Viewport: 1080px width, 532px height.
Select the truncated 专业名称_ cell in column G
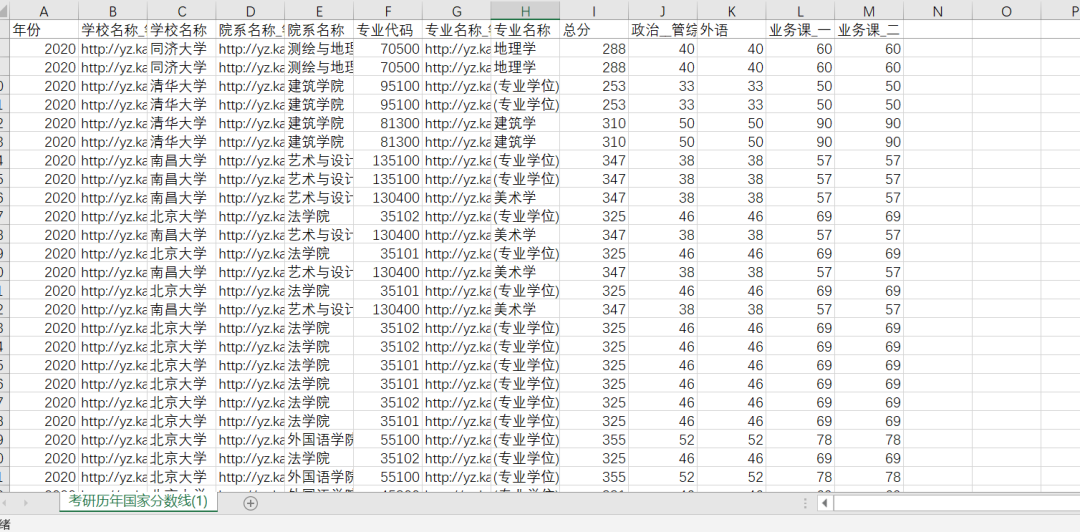457,30
